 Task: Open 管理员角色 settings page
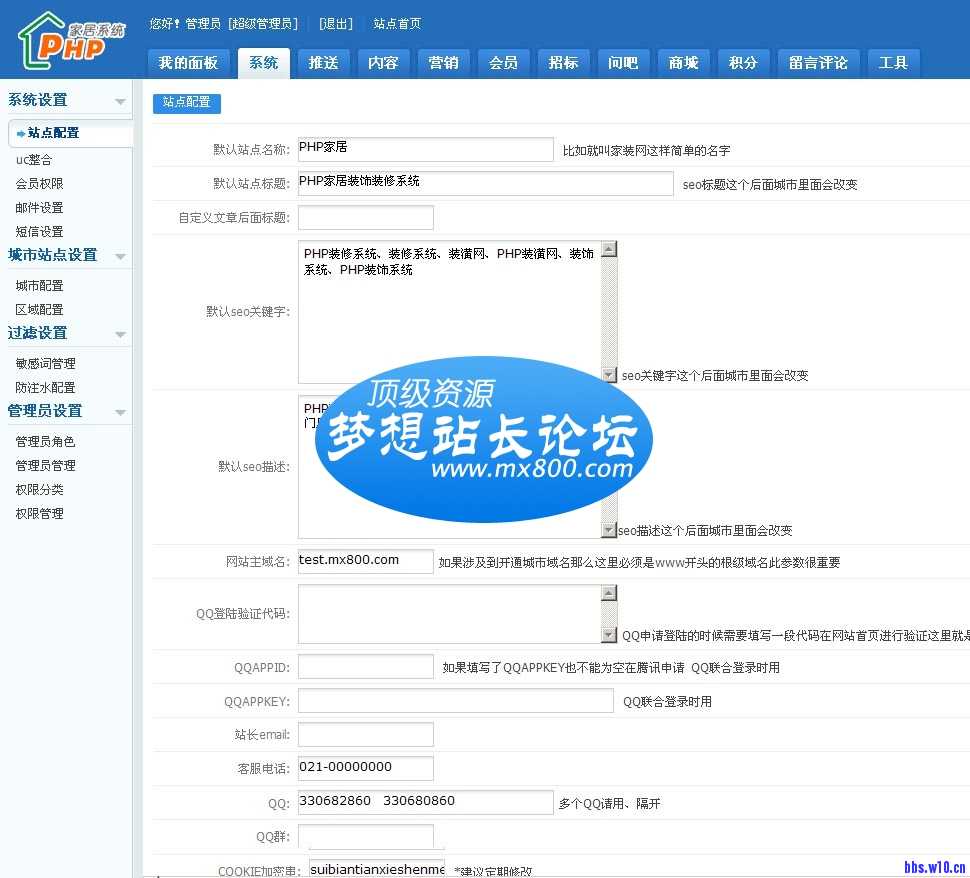tap(45, 442)
